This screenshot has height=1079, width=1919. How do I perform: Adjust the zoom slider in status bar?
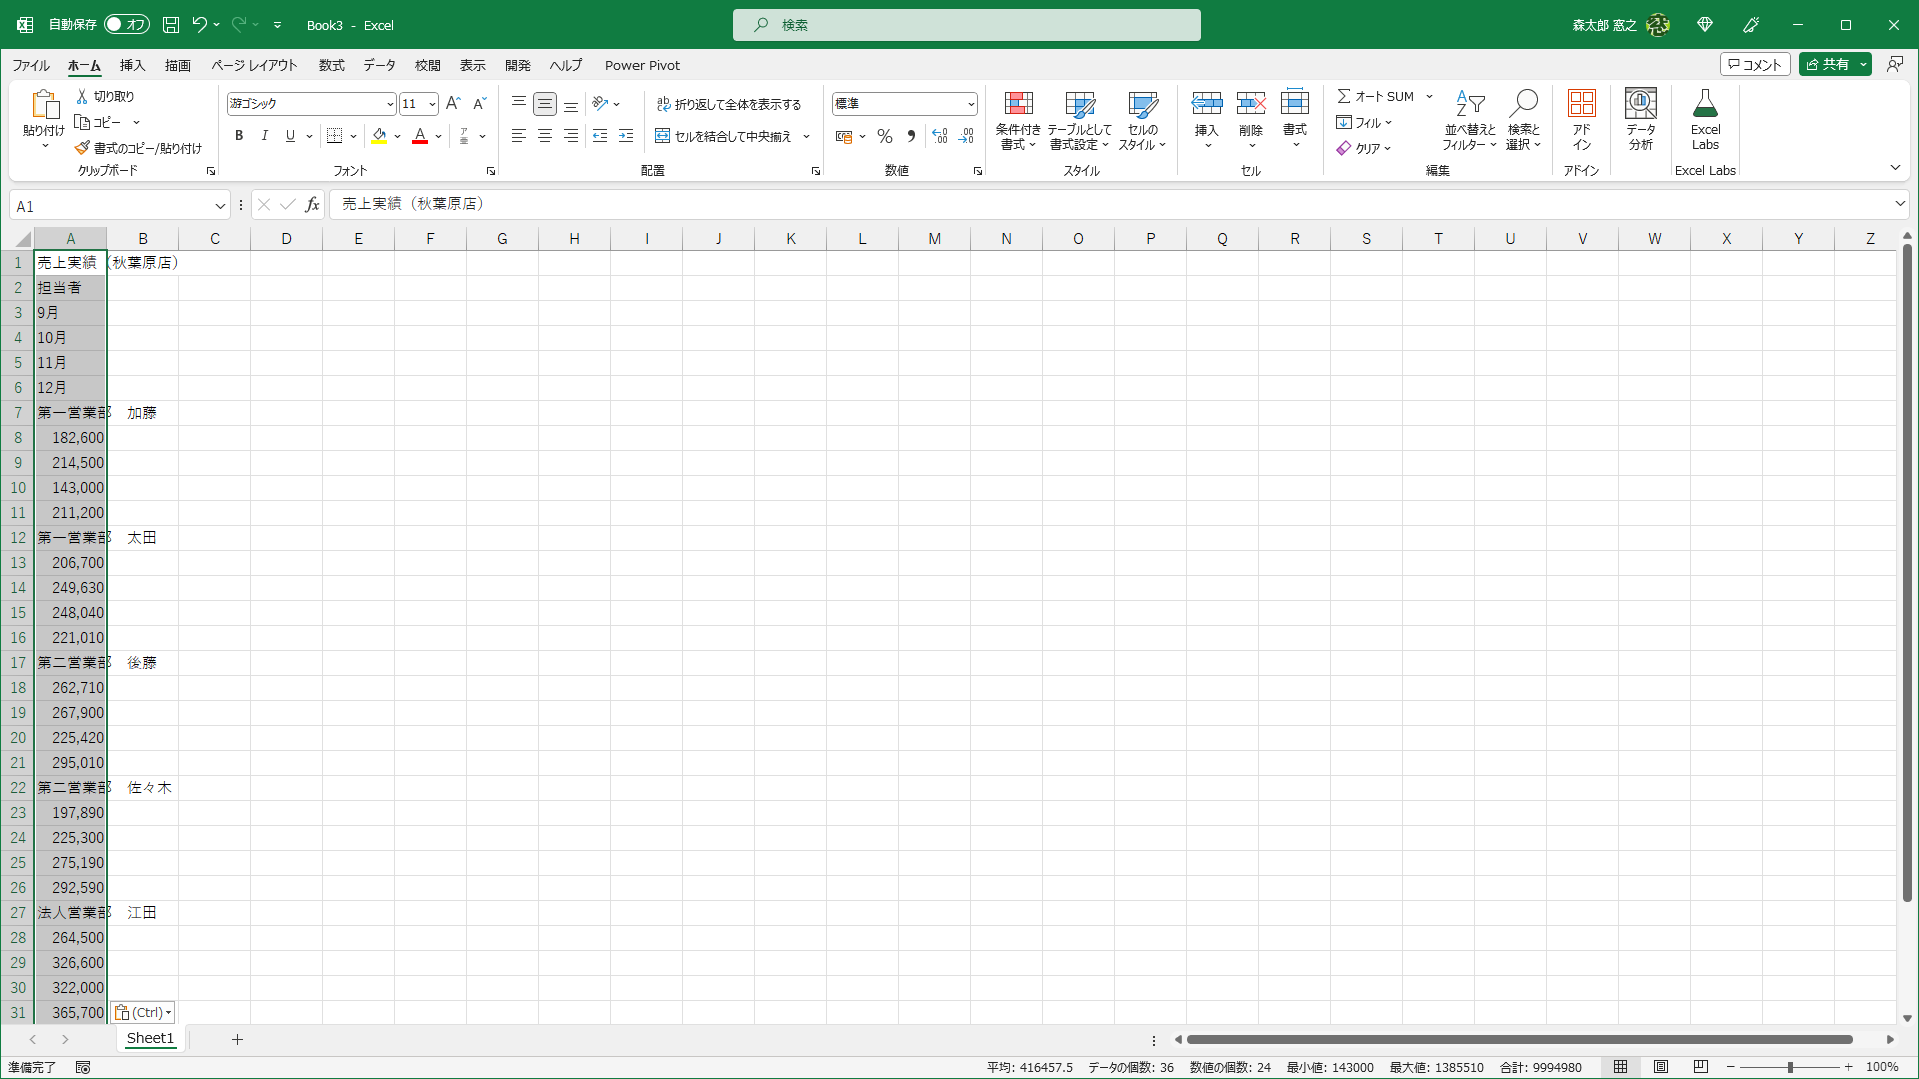(1790, 1067)
